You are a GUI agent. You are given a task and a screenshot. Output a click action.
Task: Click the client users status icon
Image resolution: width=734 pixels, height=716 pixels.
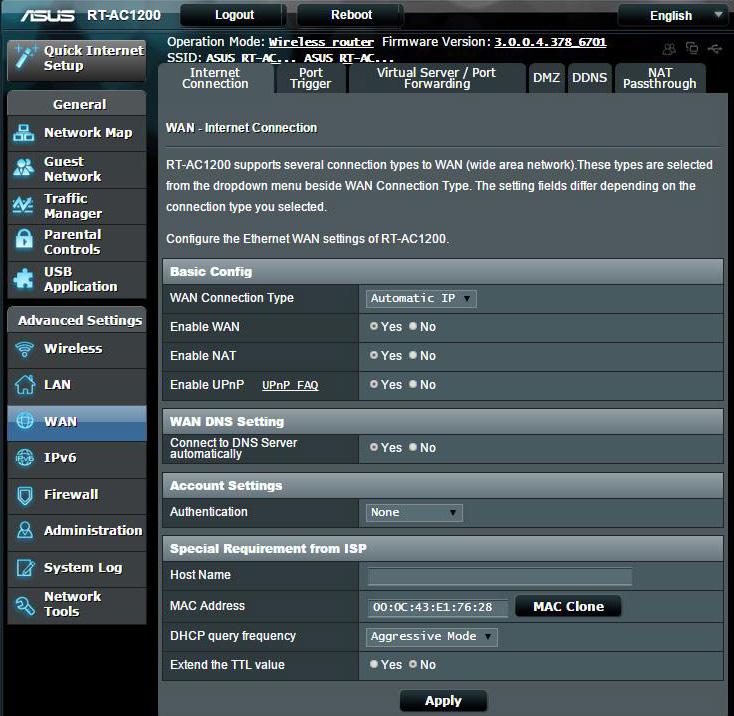pos(669,48)
